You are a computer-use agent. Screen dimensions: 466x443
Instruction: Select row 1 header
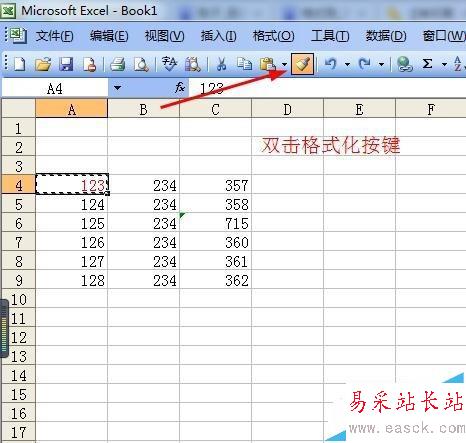19,128
